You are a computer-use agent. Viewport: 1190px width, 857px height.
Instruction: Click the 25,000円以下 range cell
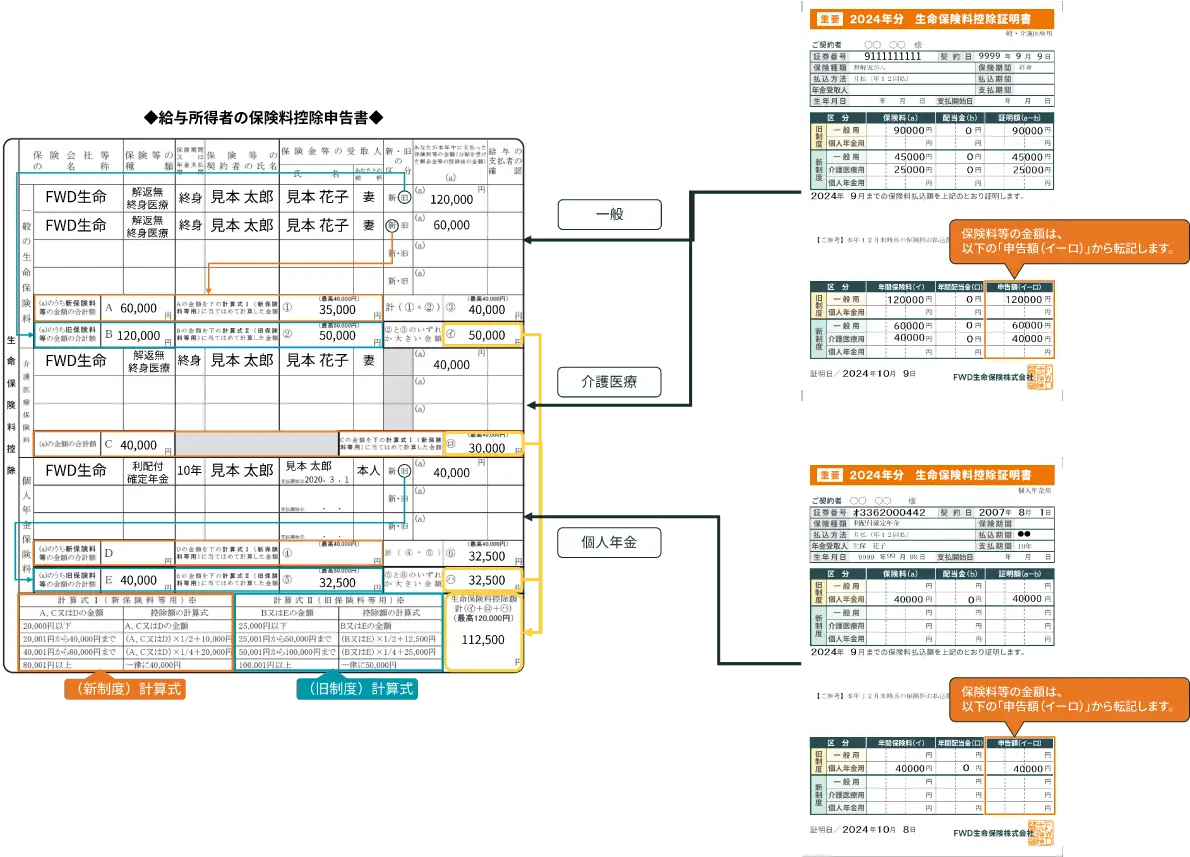(263, 626)
